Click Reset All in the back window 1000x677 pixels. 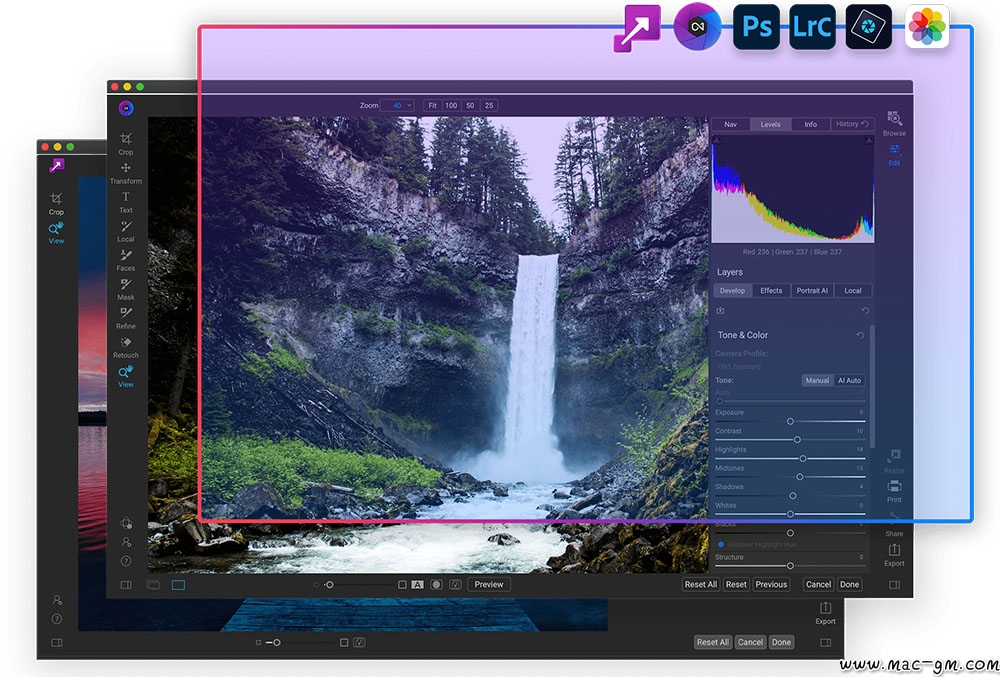coord(712,643)
